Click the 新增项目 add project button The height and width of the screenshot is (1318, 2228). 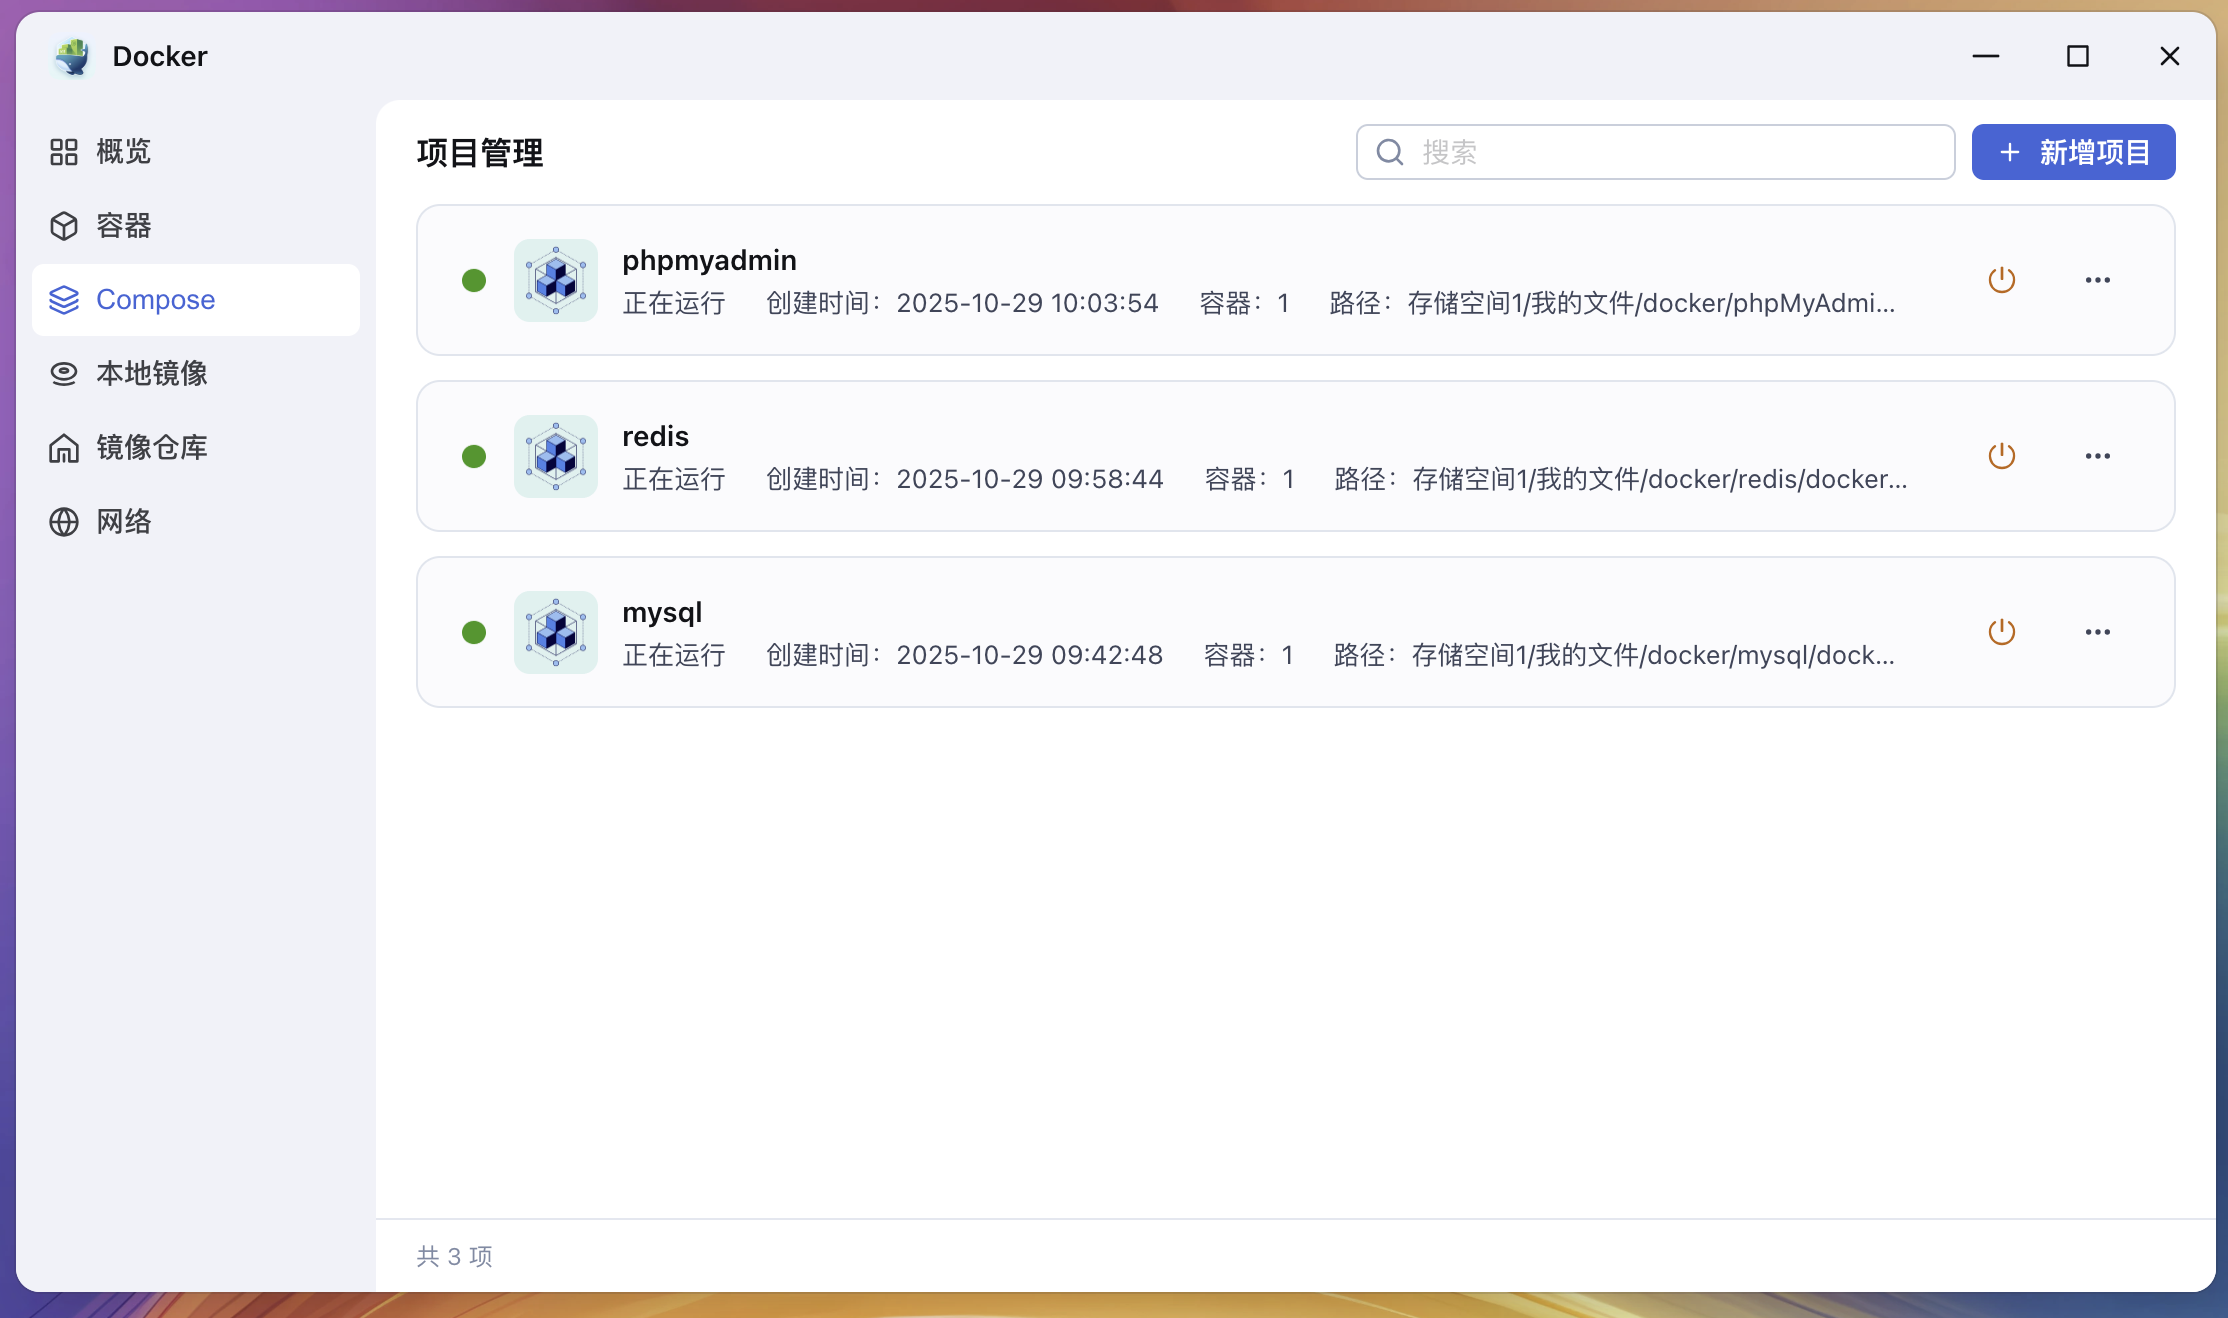pos(2073,152)
